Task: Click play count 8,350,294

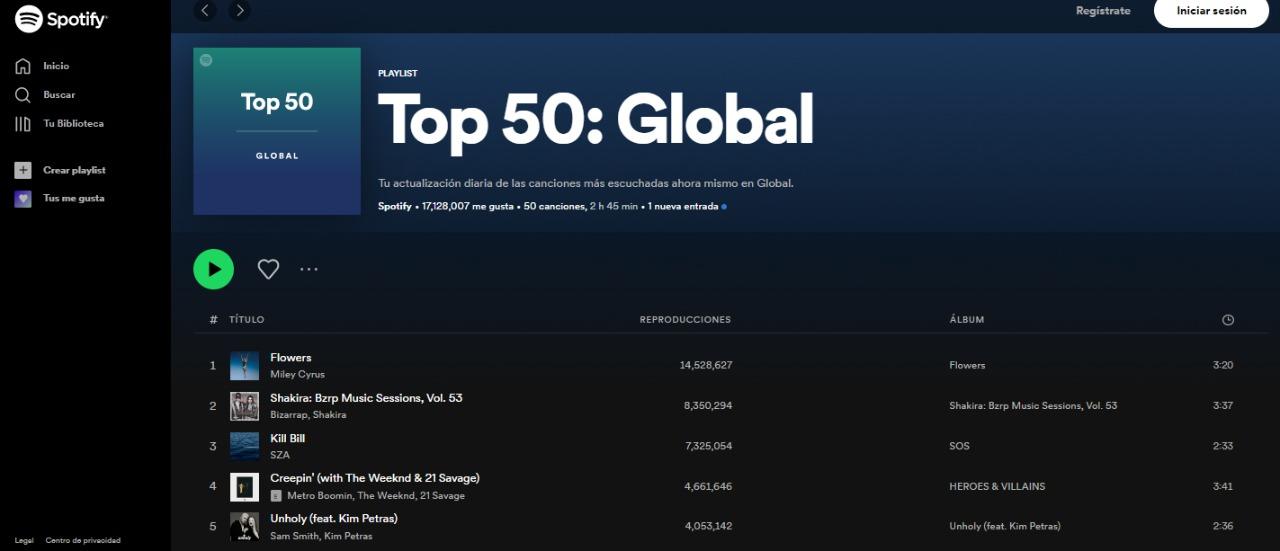Action: click(708, 406)
